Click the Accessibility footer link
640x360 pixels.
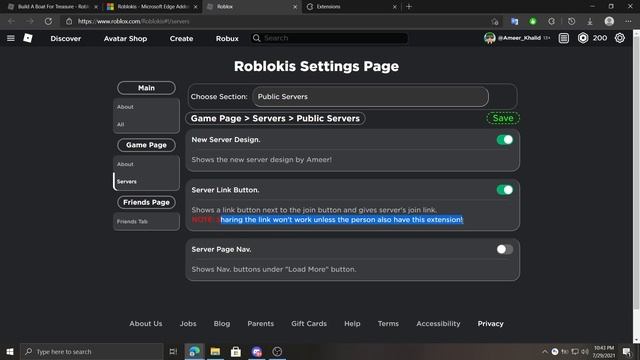tap(438, 323)
